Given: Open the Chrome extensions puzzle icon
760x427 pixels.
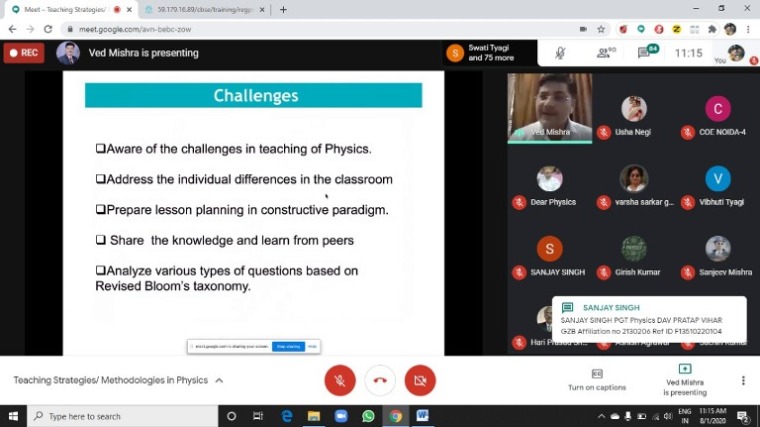Looking at the screenshot, I should click(x=711, y=29).
